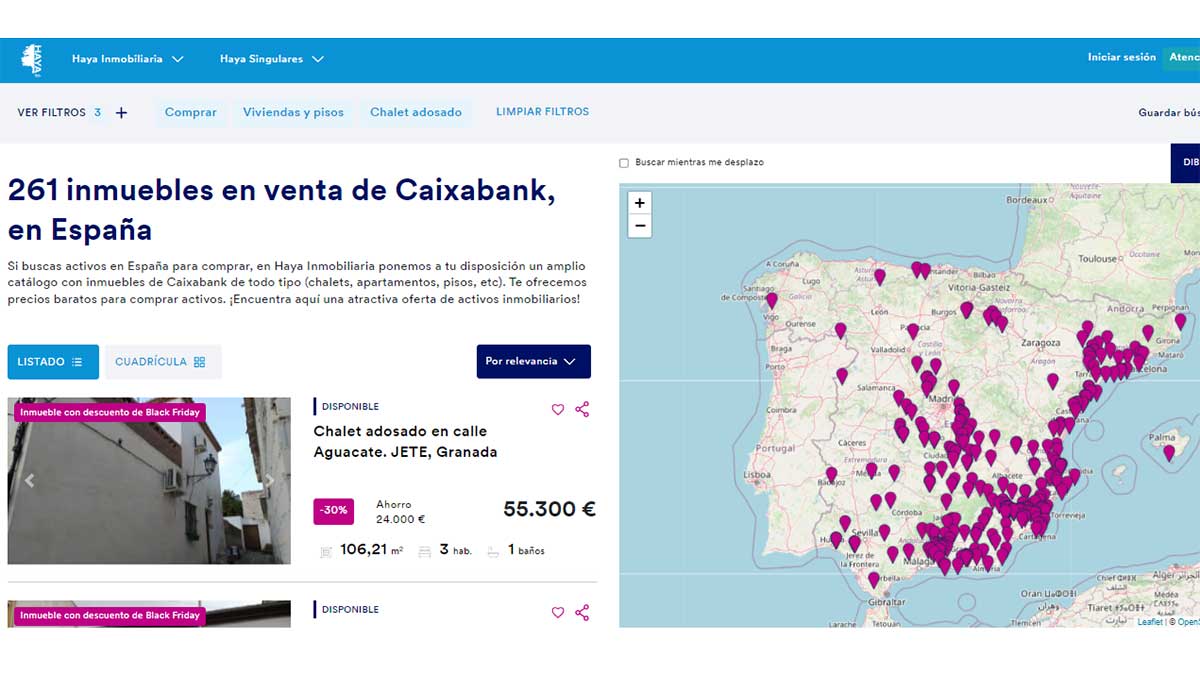This screenshot has height=675, width=1200.
Task: Zoom out on the map
Action: click(x=640, y=226)
